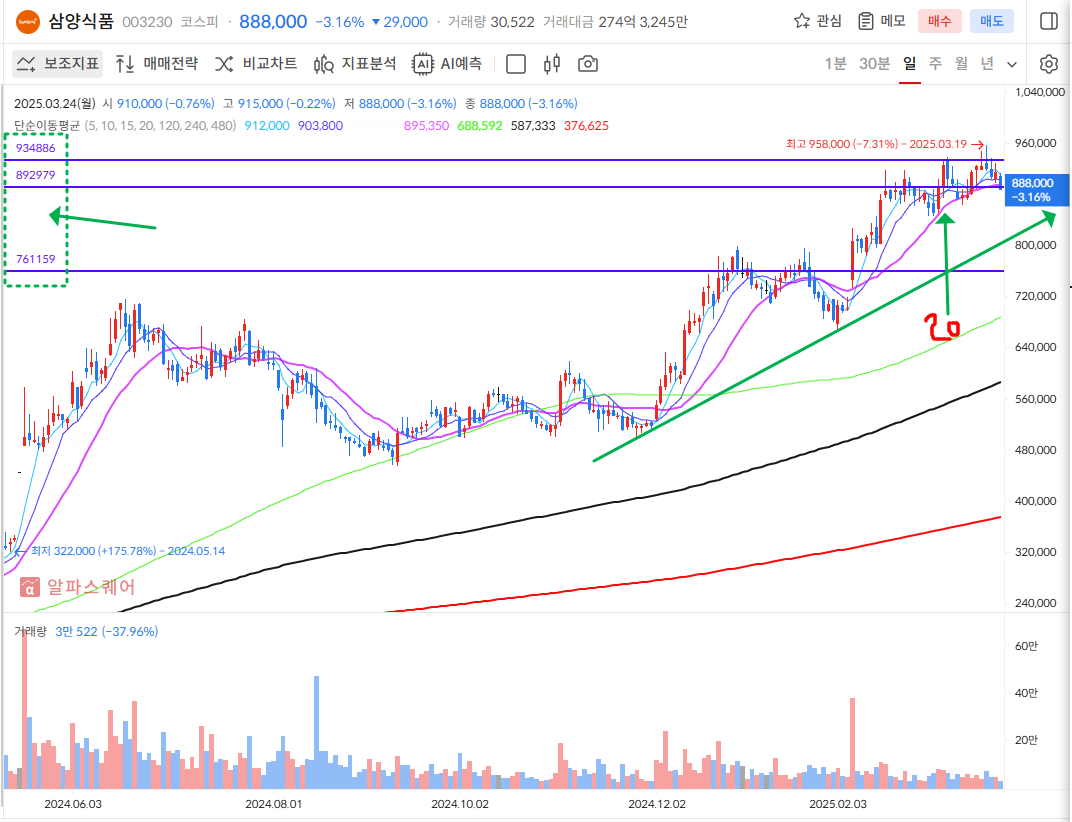Open the 지표분석 indicator analysis tool
The width and height of the screenshot is (1072, 822).
[x=355, y=64]
